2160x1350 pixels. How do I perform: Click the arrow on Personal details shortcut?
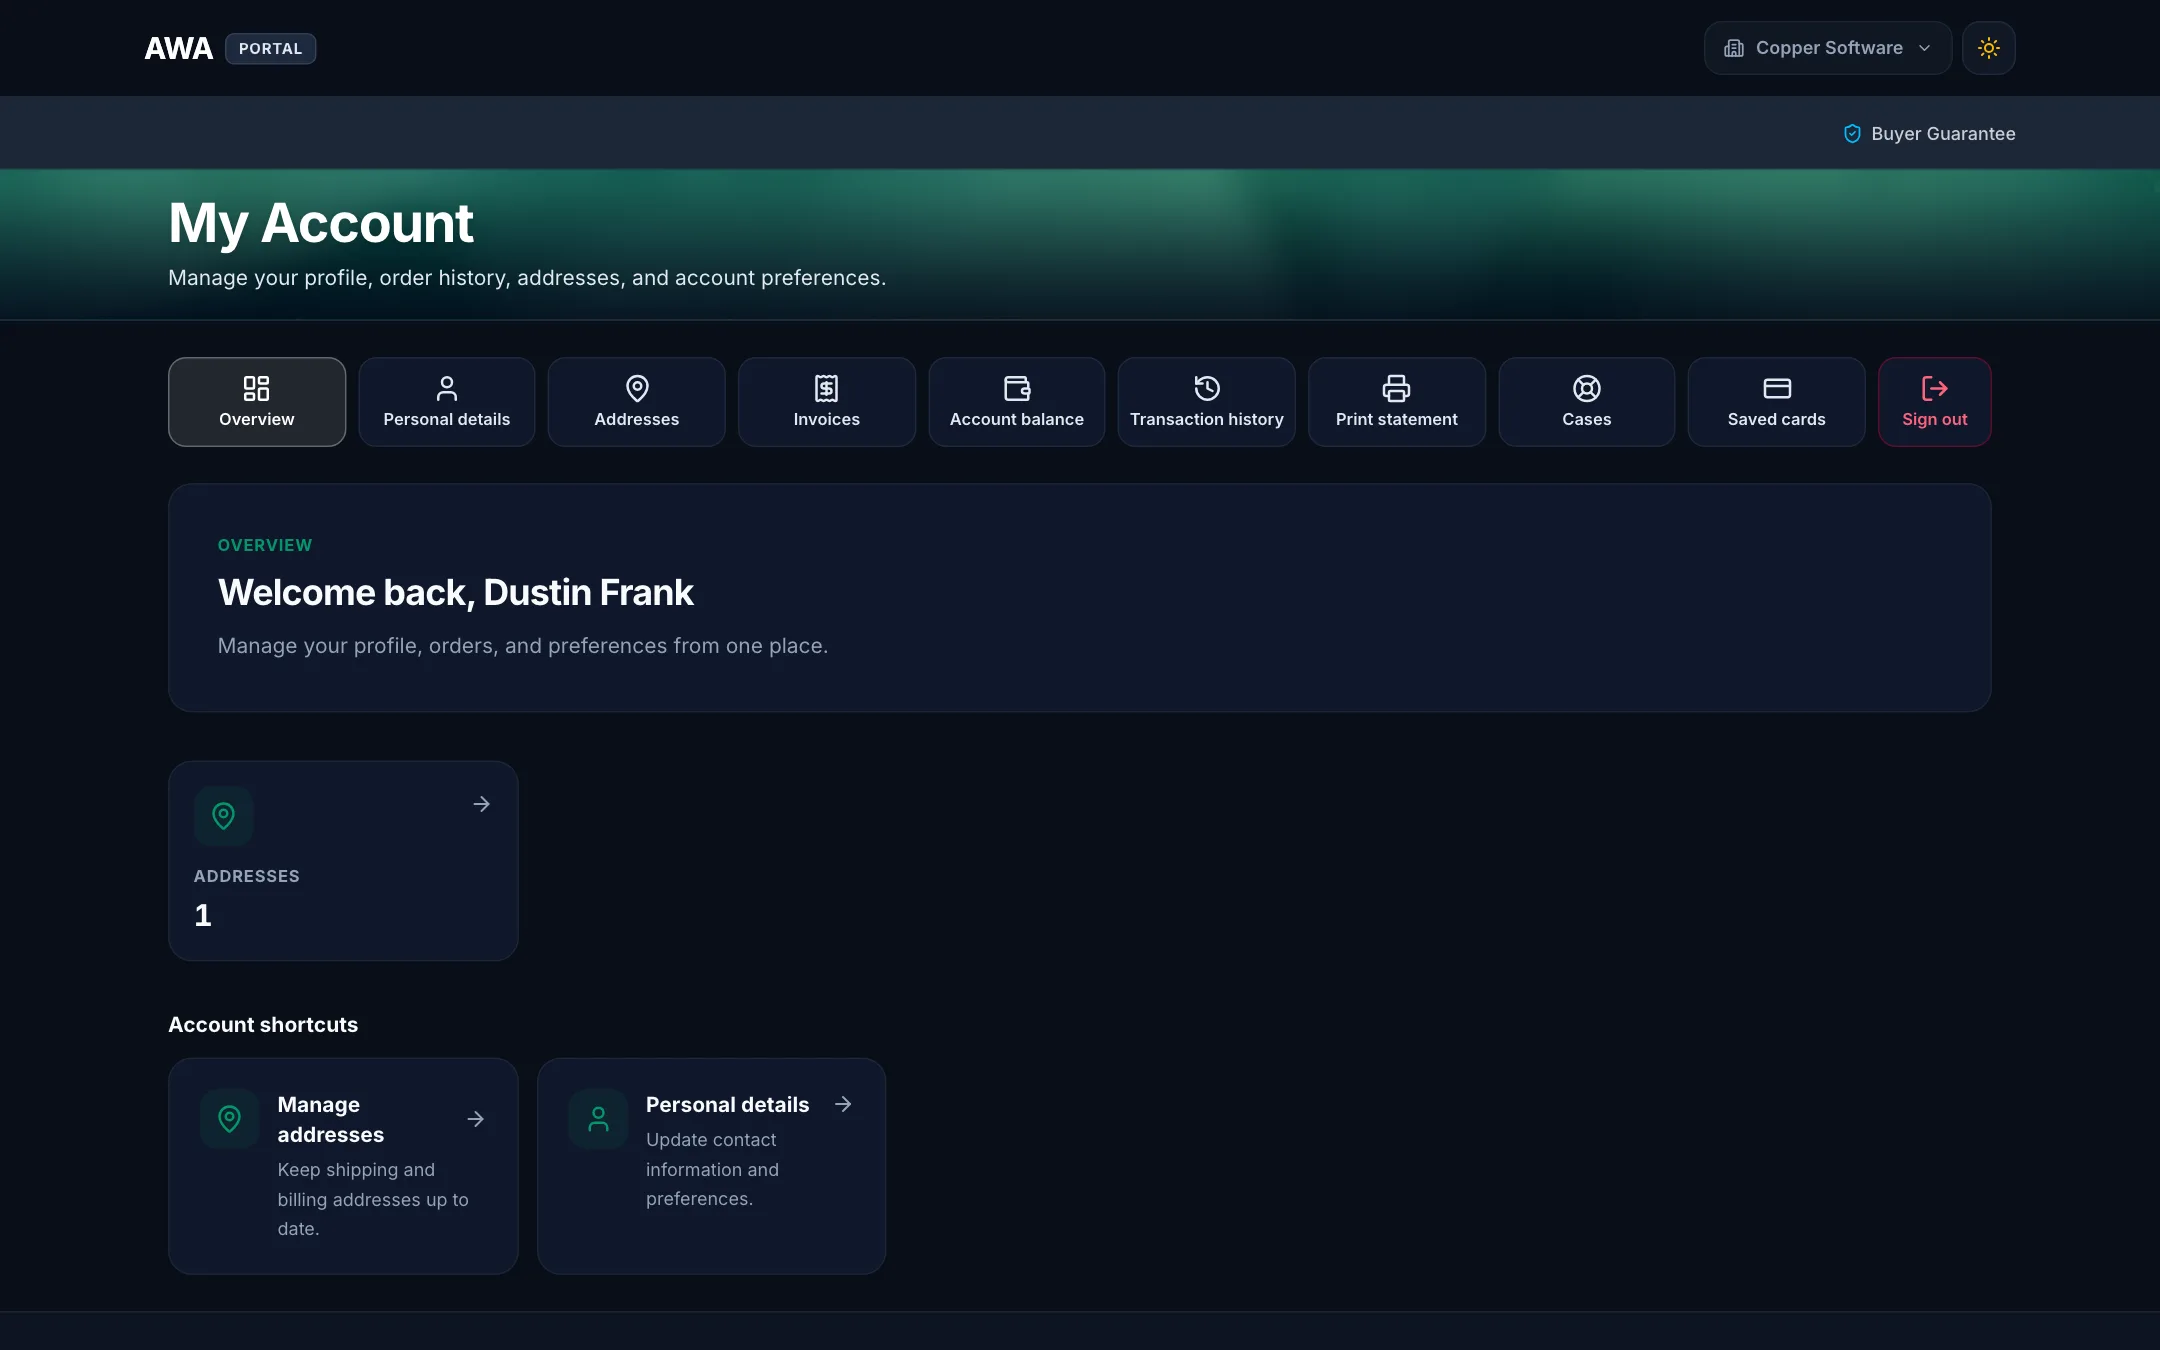(x=844, y=1104)
